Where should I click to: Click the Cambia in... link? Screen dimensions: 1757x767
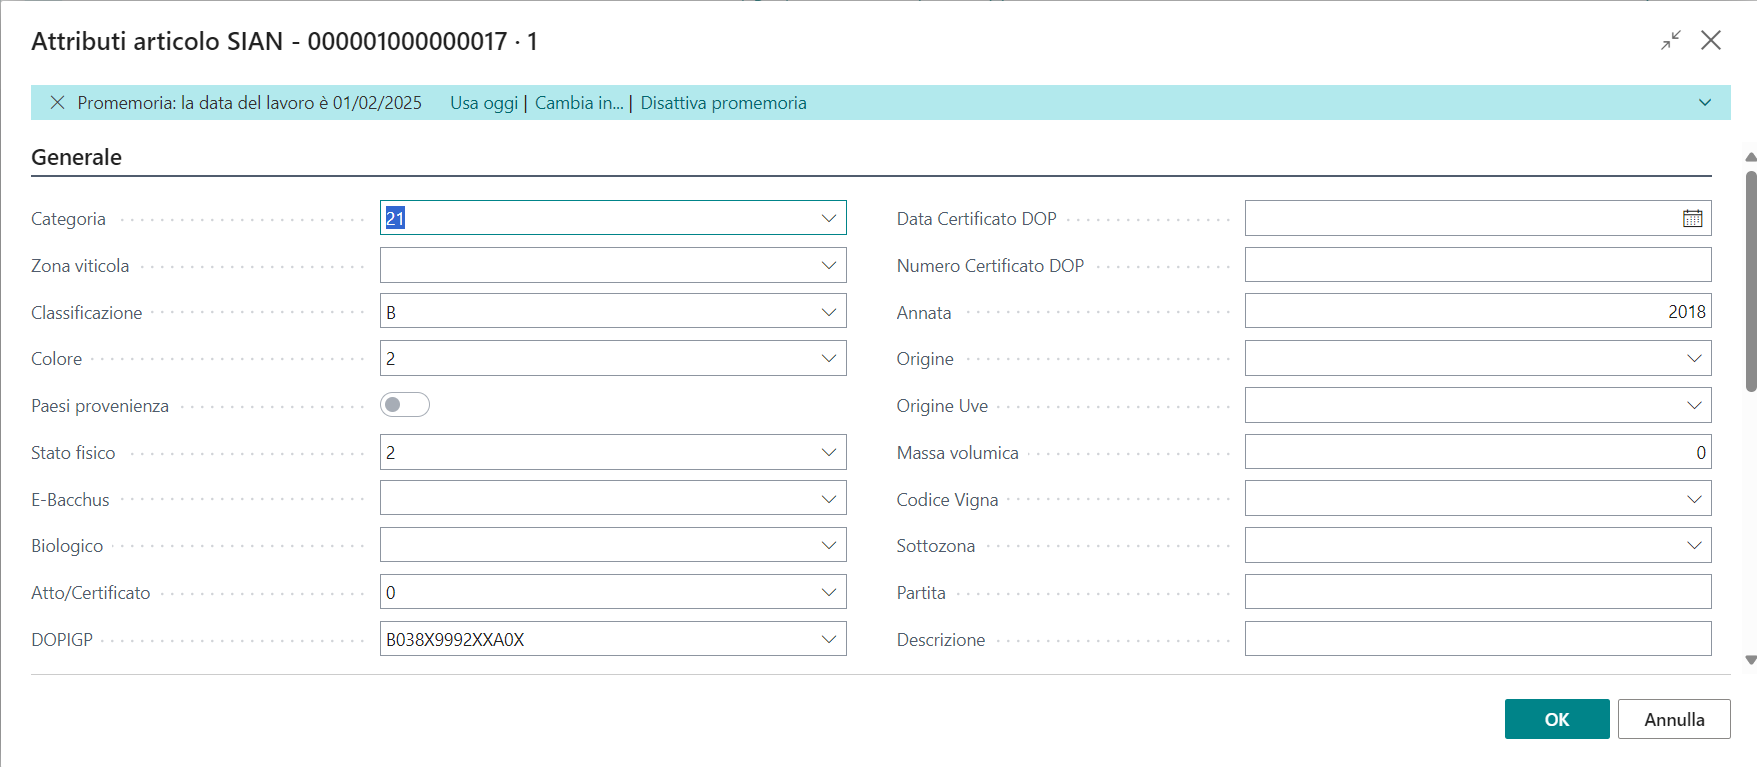579,103
